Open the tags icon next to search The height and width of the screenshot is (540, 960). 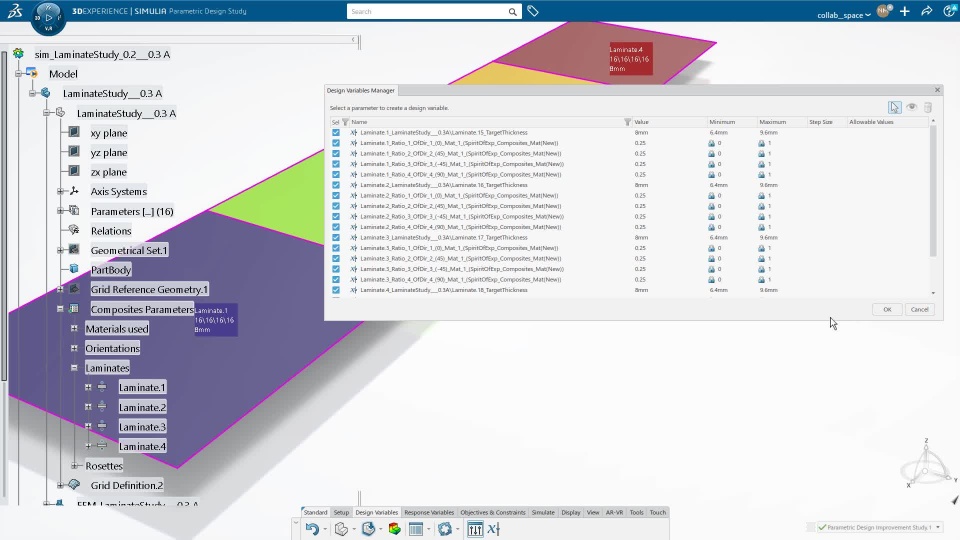pyautogui.click(x=533, y=11)
